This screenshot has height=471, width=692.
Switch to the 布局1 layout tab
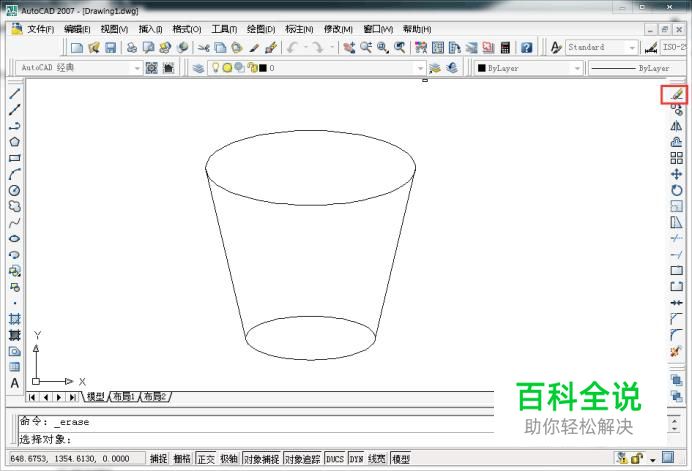(124, 396)
